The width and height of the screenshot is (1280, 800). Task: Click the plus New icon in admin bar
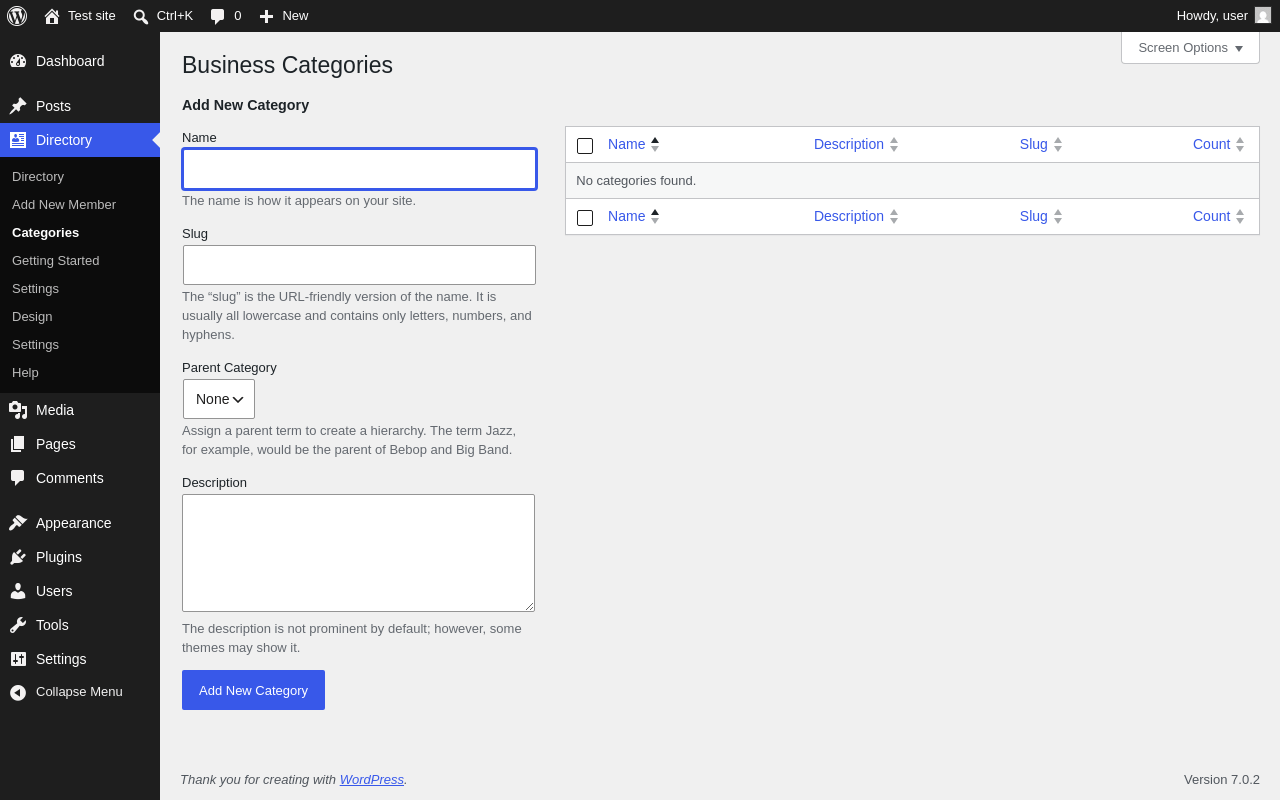(266, 16)
